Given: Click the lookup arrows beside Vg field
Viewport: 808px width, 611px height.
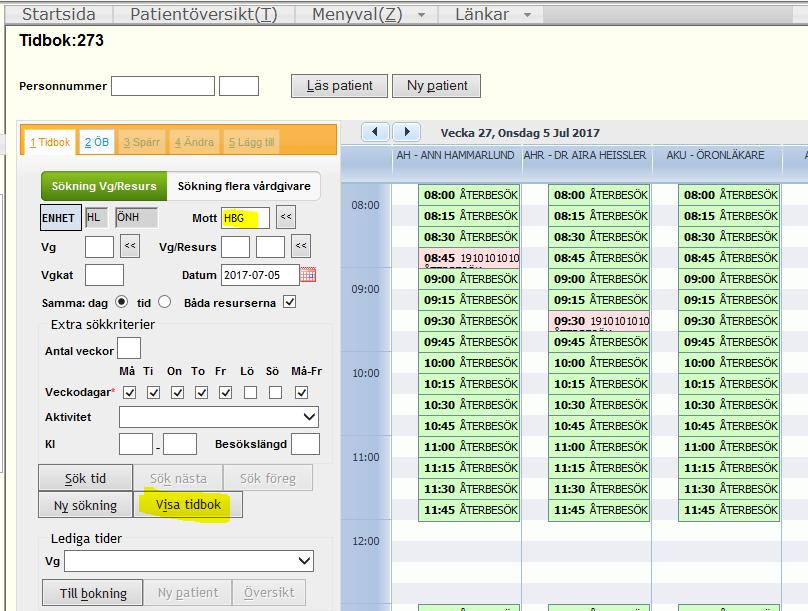Looking at the screenshot, I should pos(130,246).
